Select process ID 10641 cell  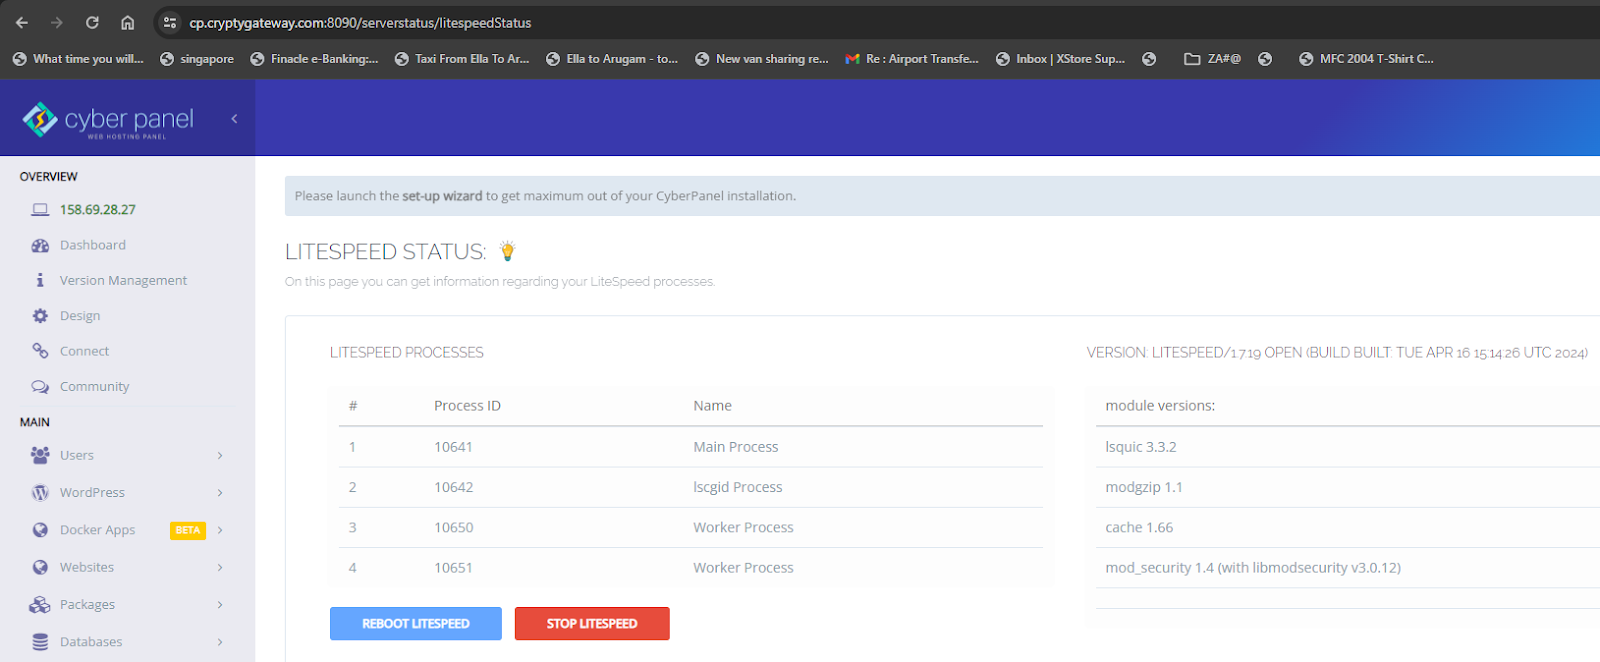tap(453, 447)
